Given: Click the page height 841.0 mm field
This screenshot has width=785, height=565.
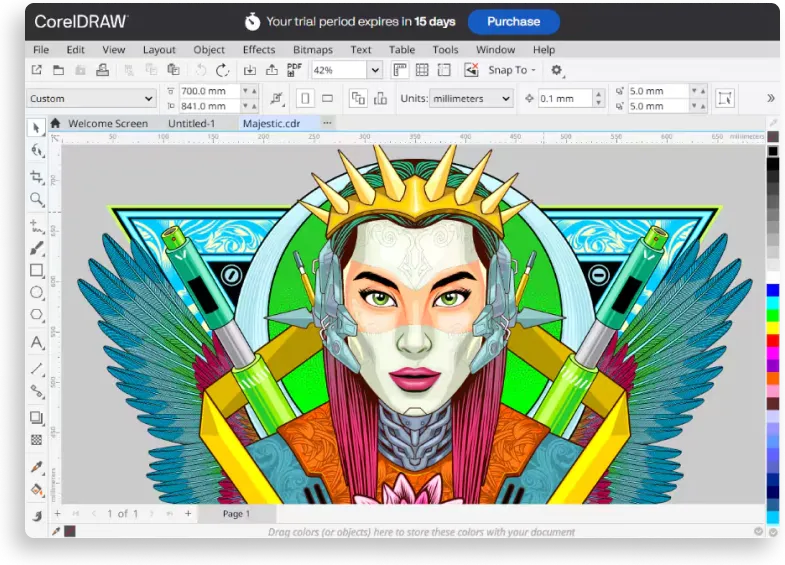Looking at the screenshot, I should pos(209,106).
